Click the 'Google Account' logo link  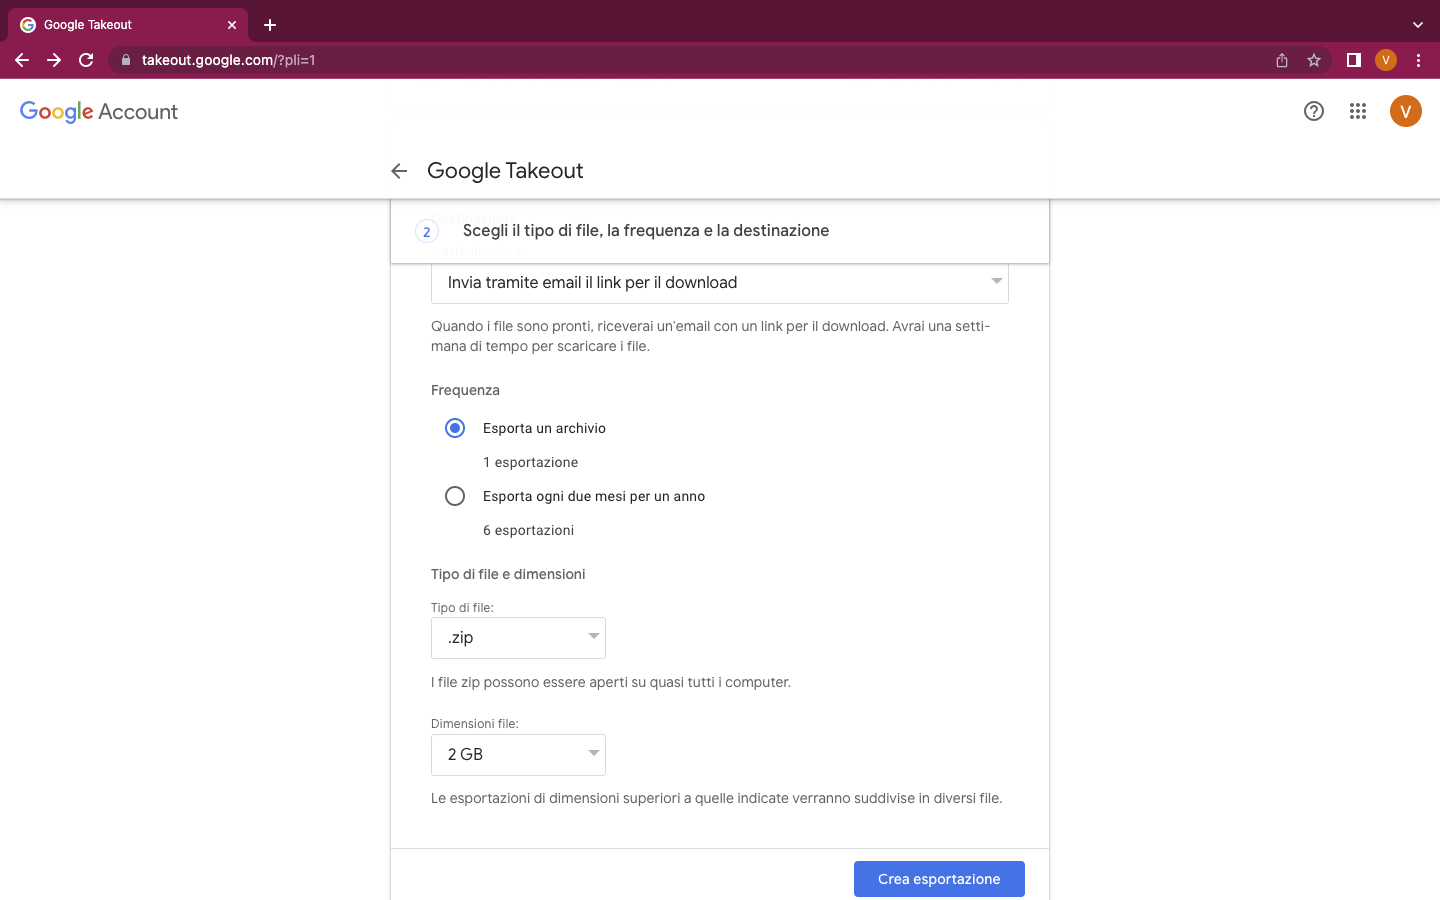click(97, 111)
